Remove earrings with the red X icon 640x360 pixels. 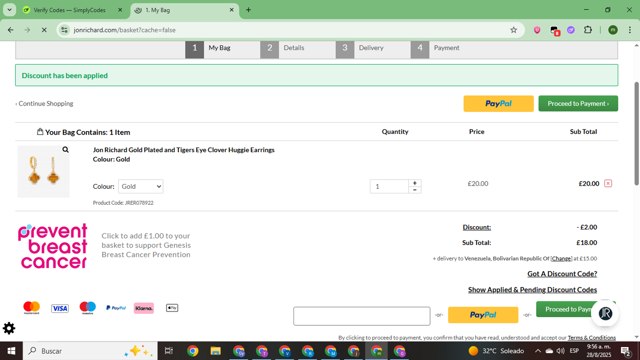coord(608,183)
